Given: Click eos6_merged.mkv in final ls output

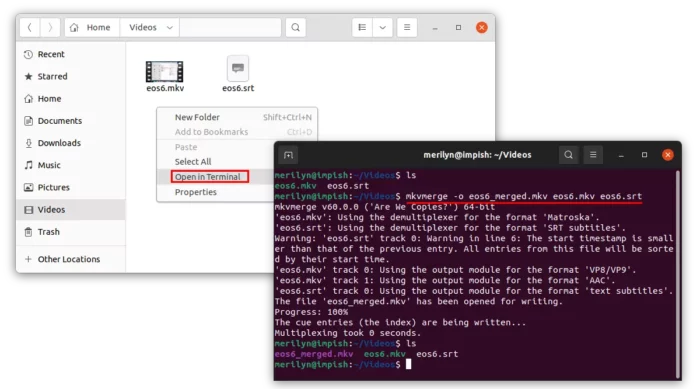Looking at the screenshot, I should (x=314, y=354).
